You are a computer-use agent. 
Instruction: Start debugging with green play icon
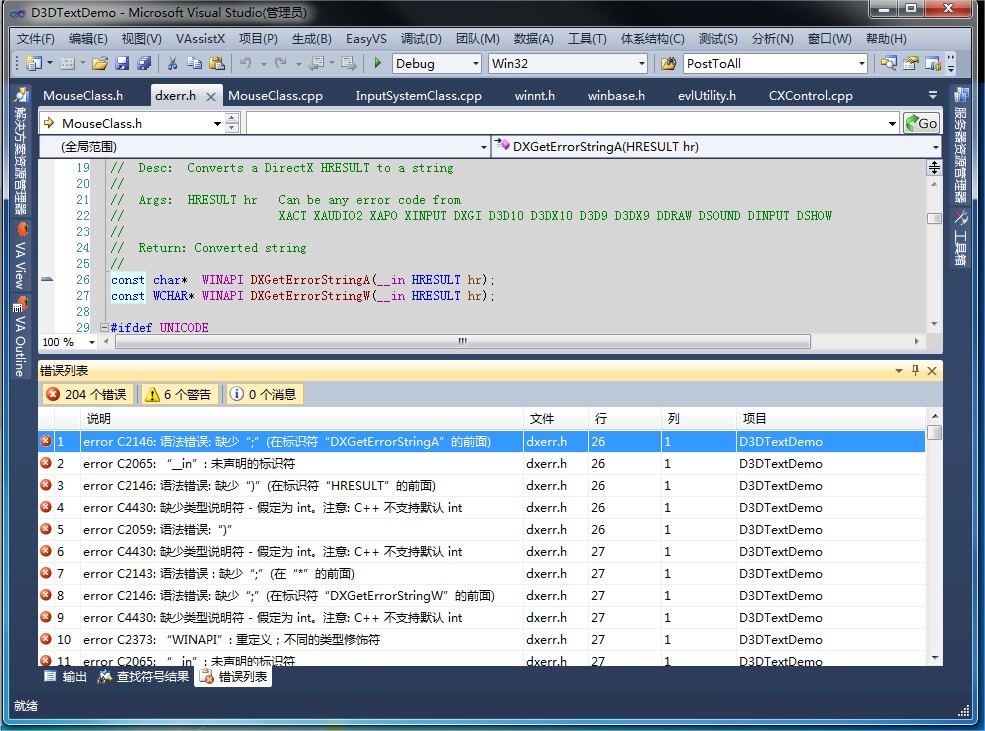[x=378, y=63]
